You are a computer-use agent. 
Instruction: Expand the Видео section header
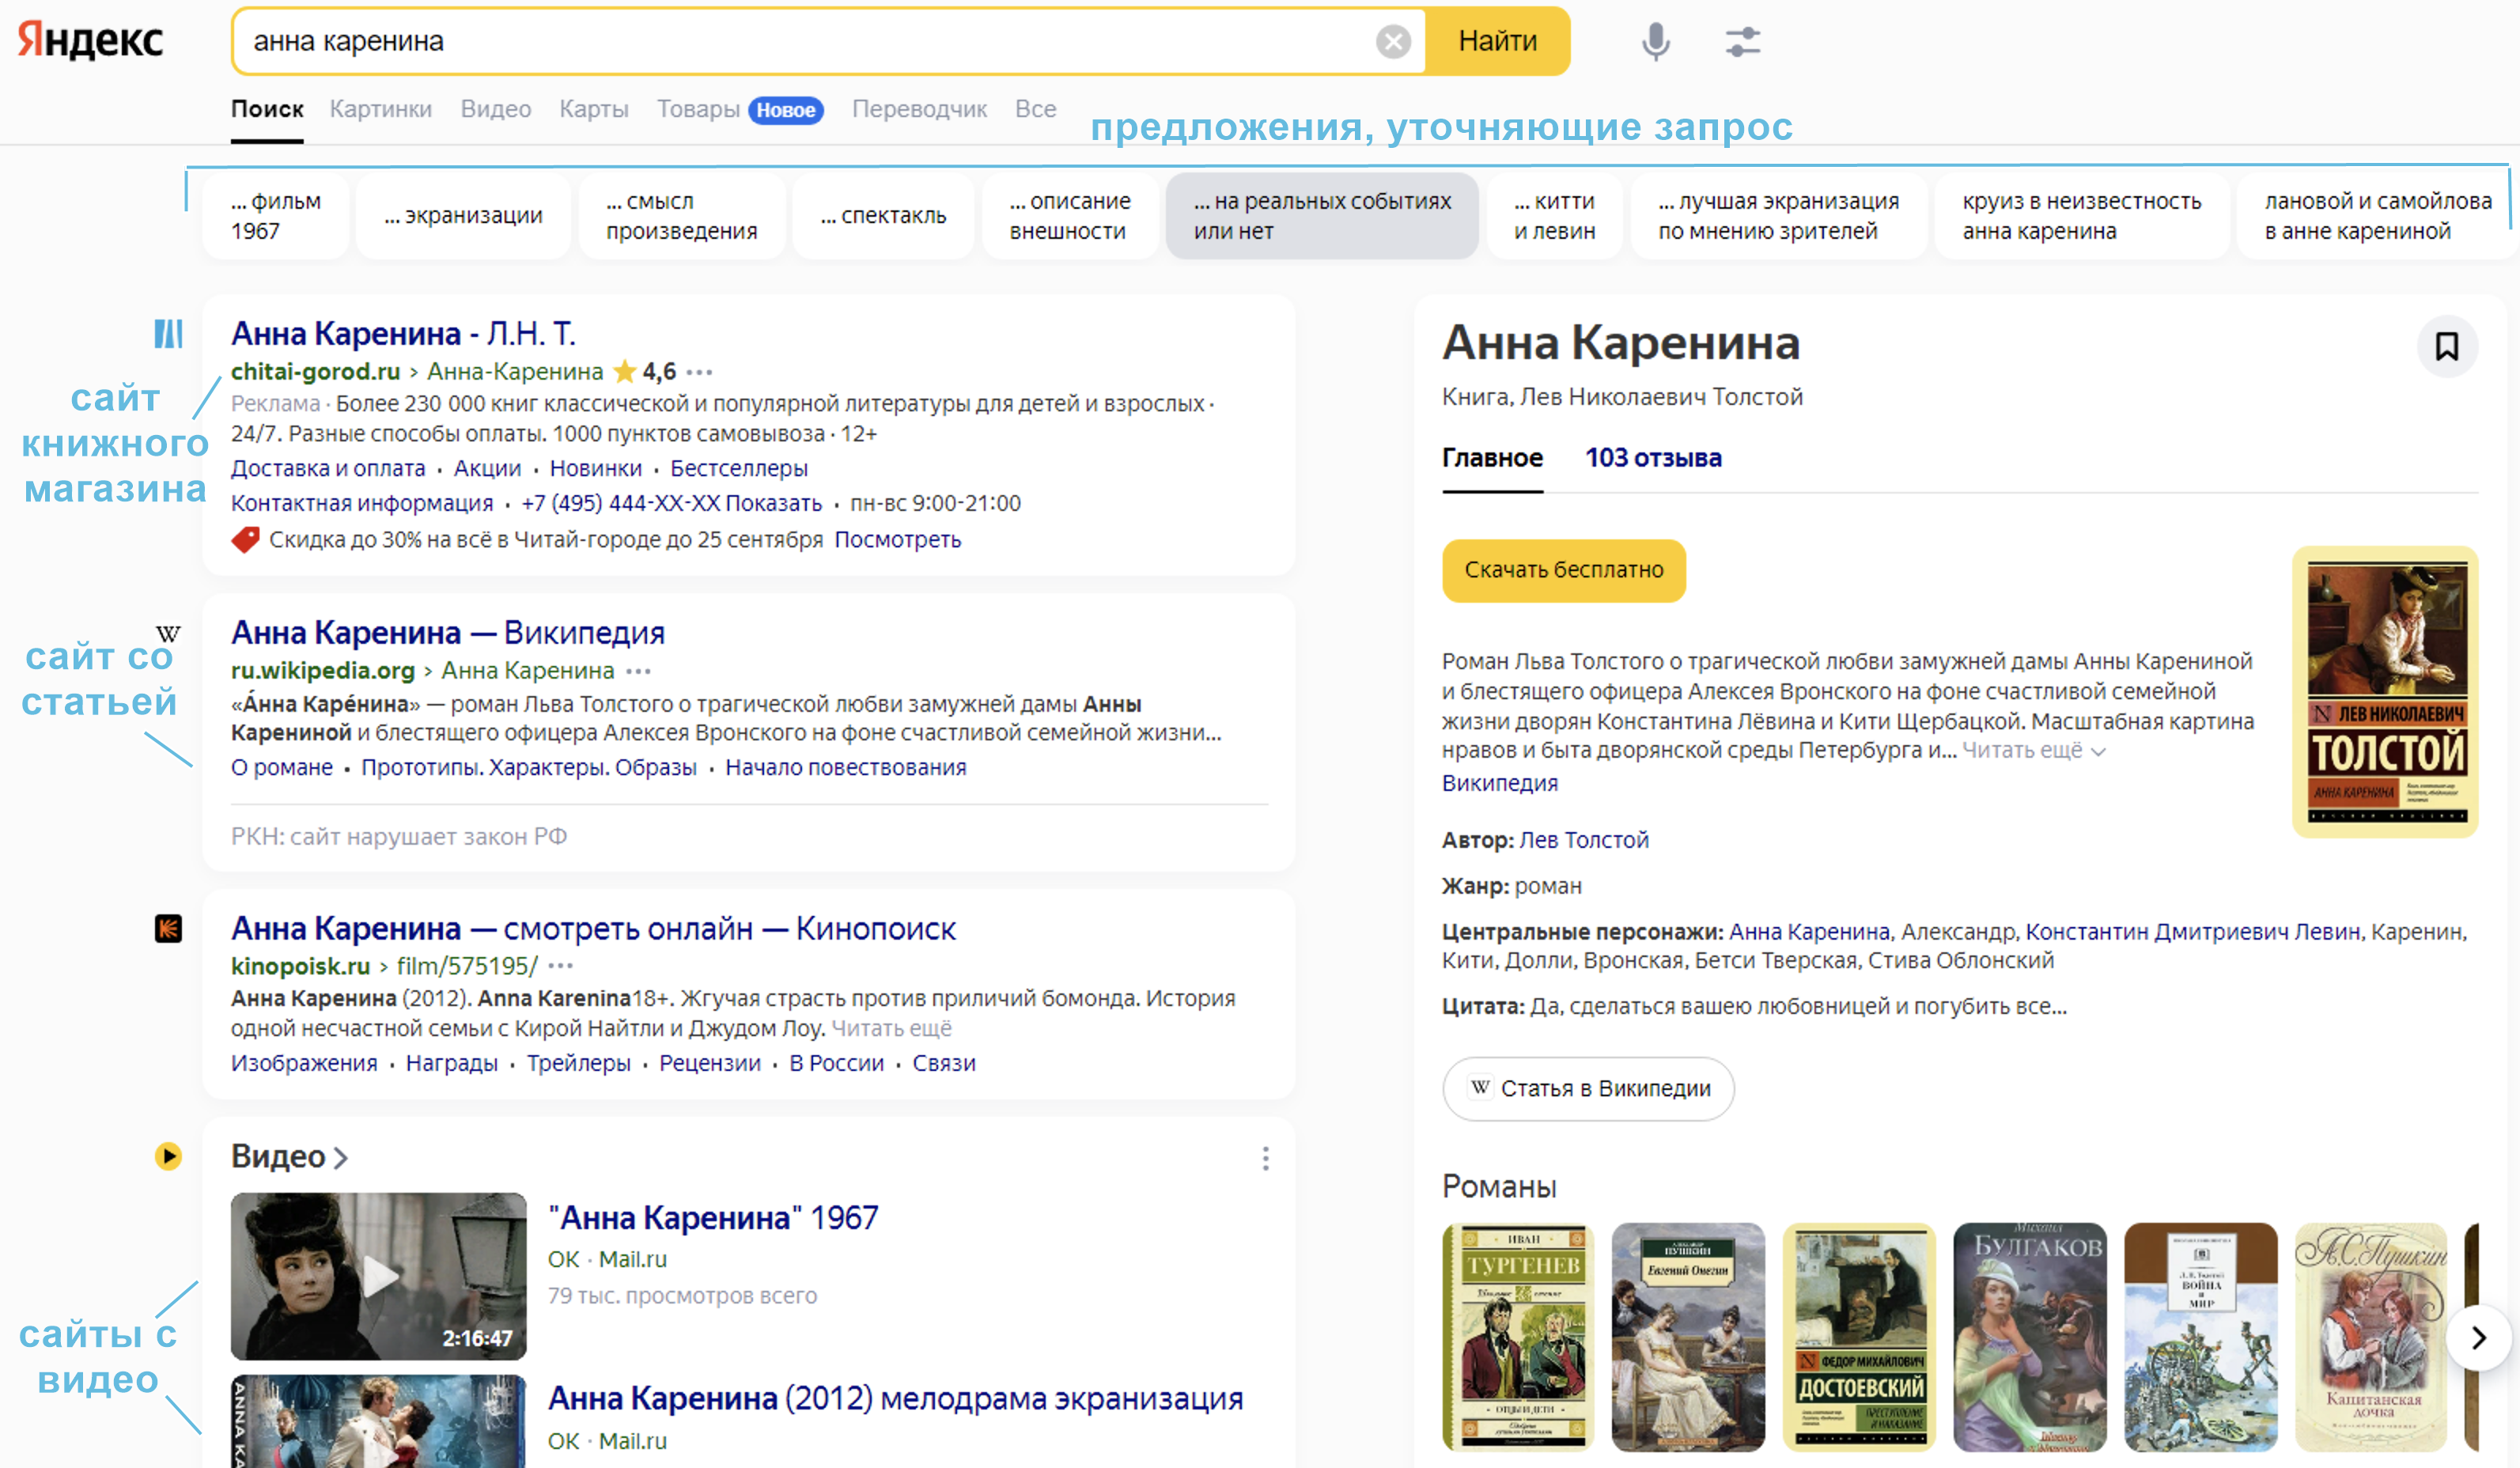click(290, 1157)
